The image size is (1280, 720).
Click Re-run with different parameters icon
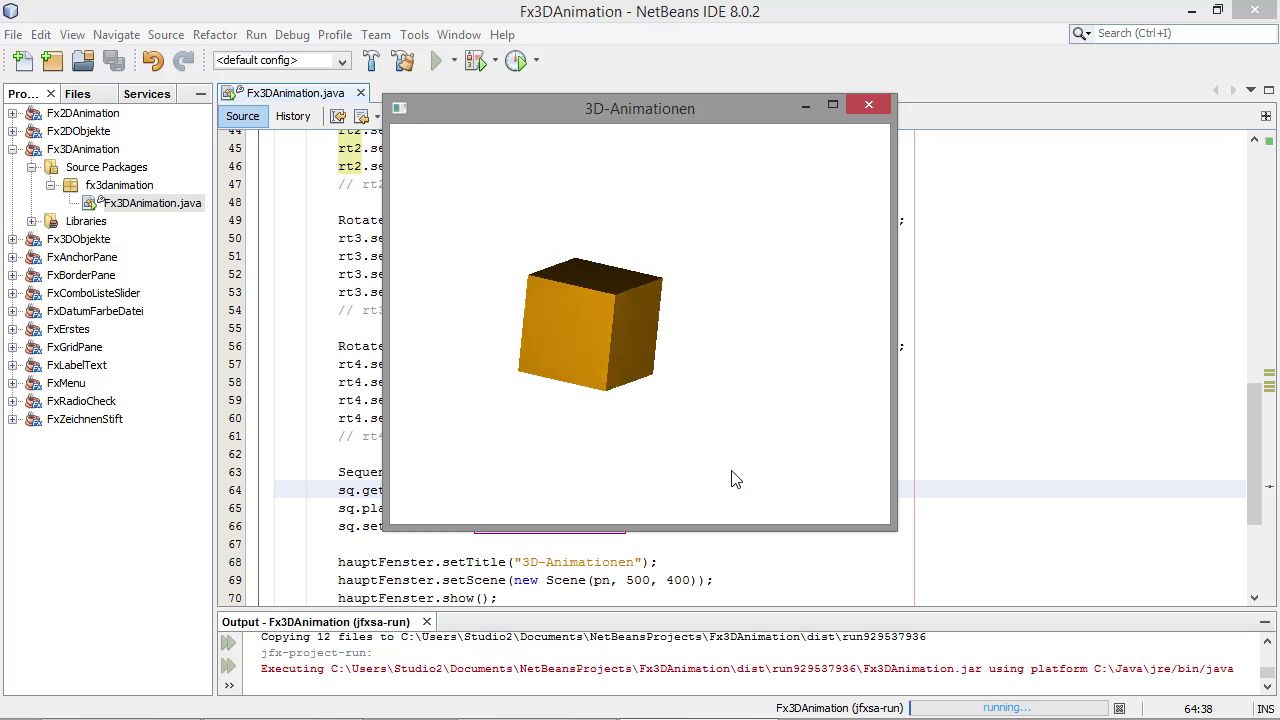pos(229,666)
